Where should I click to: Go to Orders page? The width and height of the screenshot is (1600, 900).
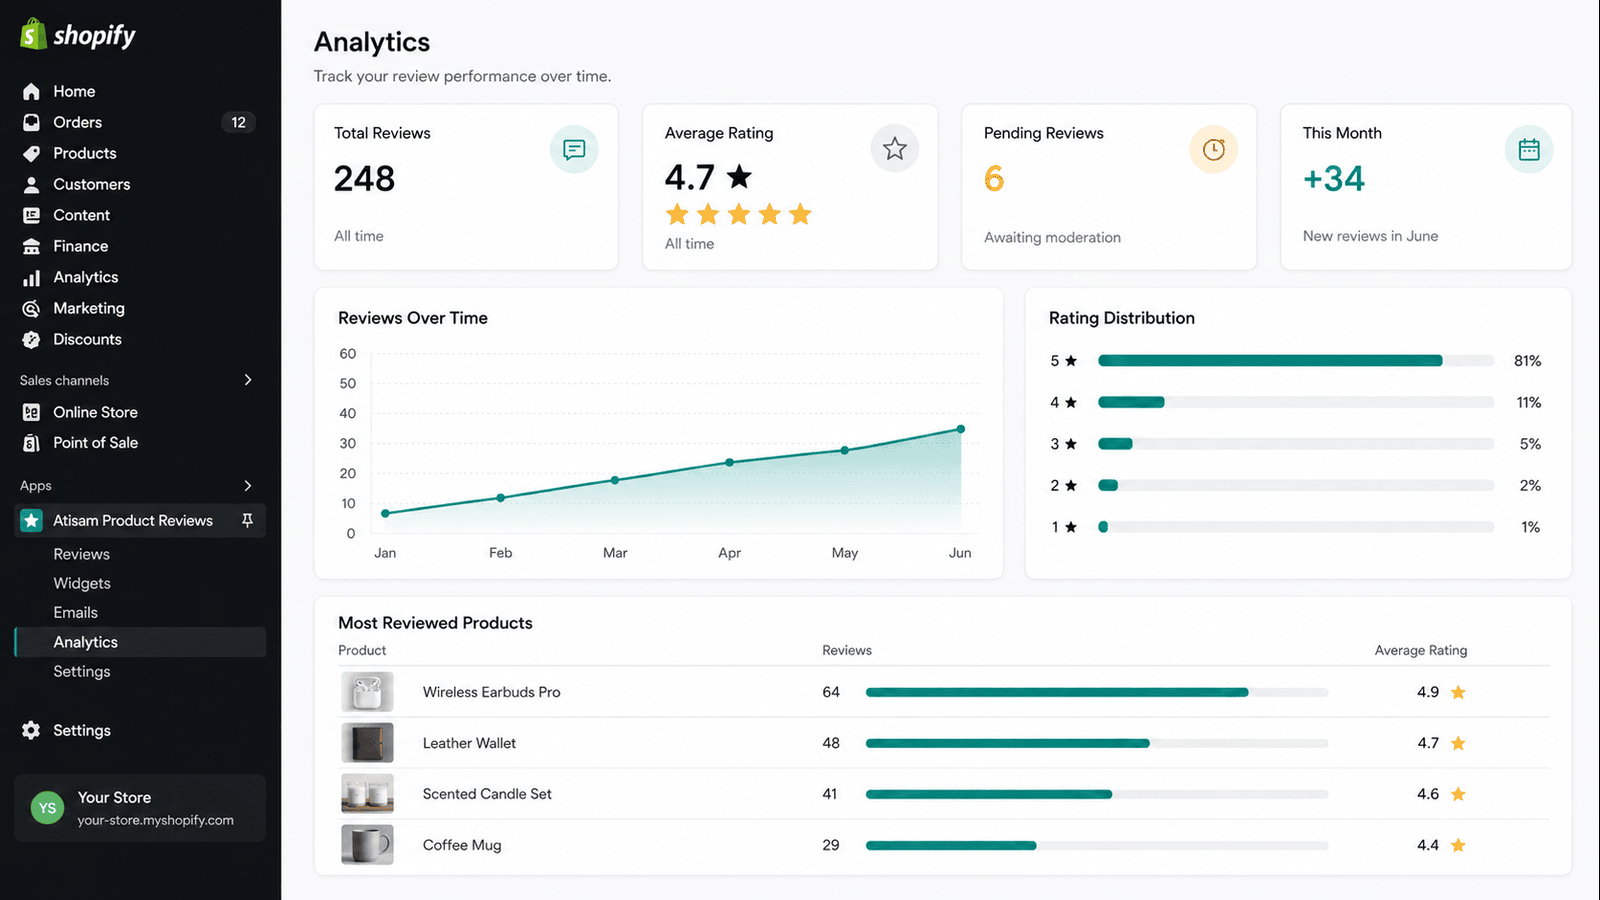click(x=78, y=122)
